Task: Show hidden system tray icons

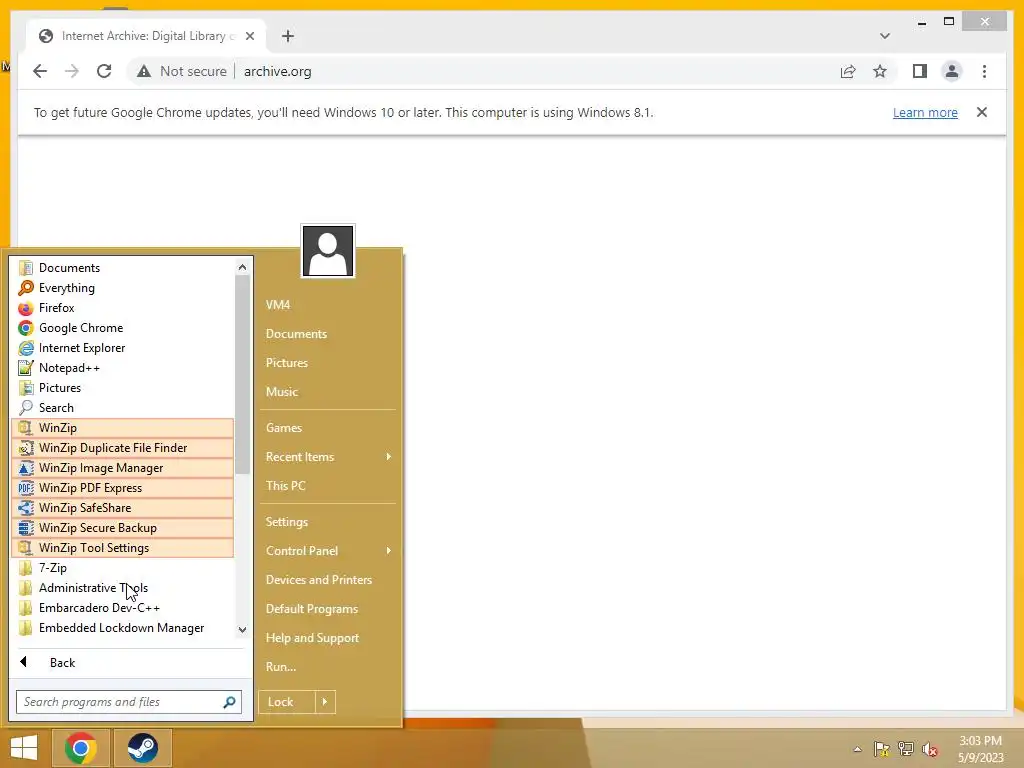Action: [857, 749]
